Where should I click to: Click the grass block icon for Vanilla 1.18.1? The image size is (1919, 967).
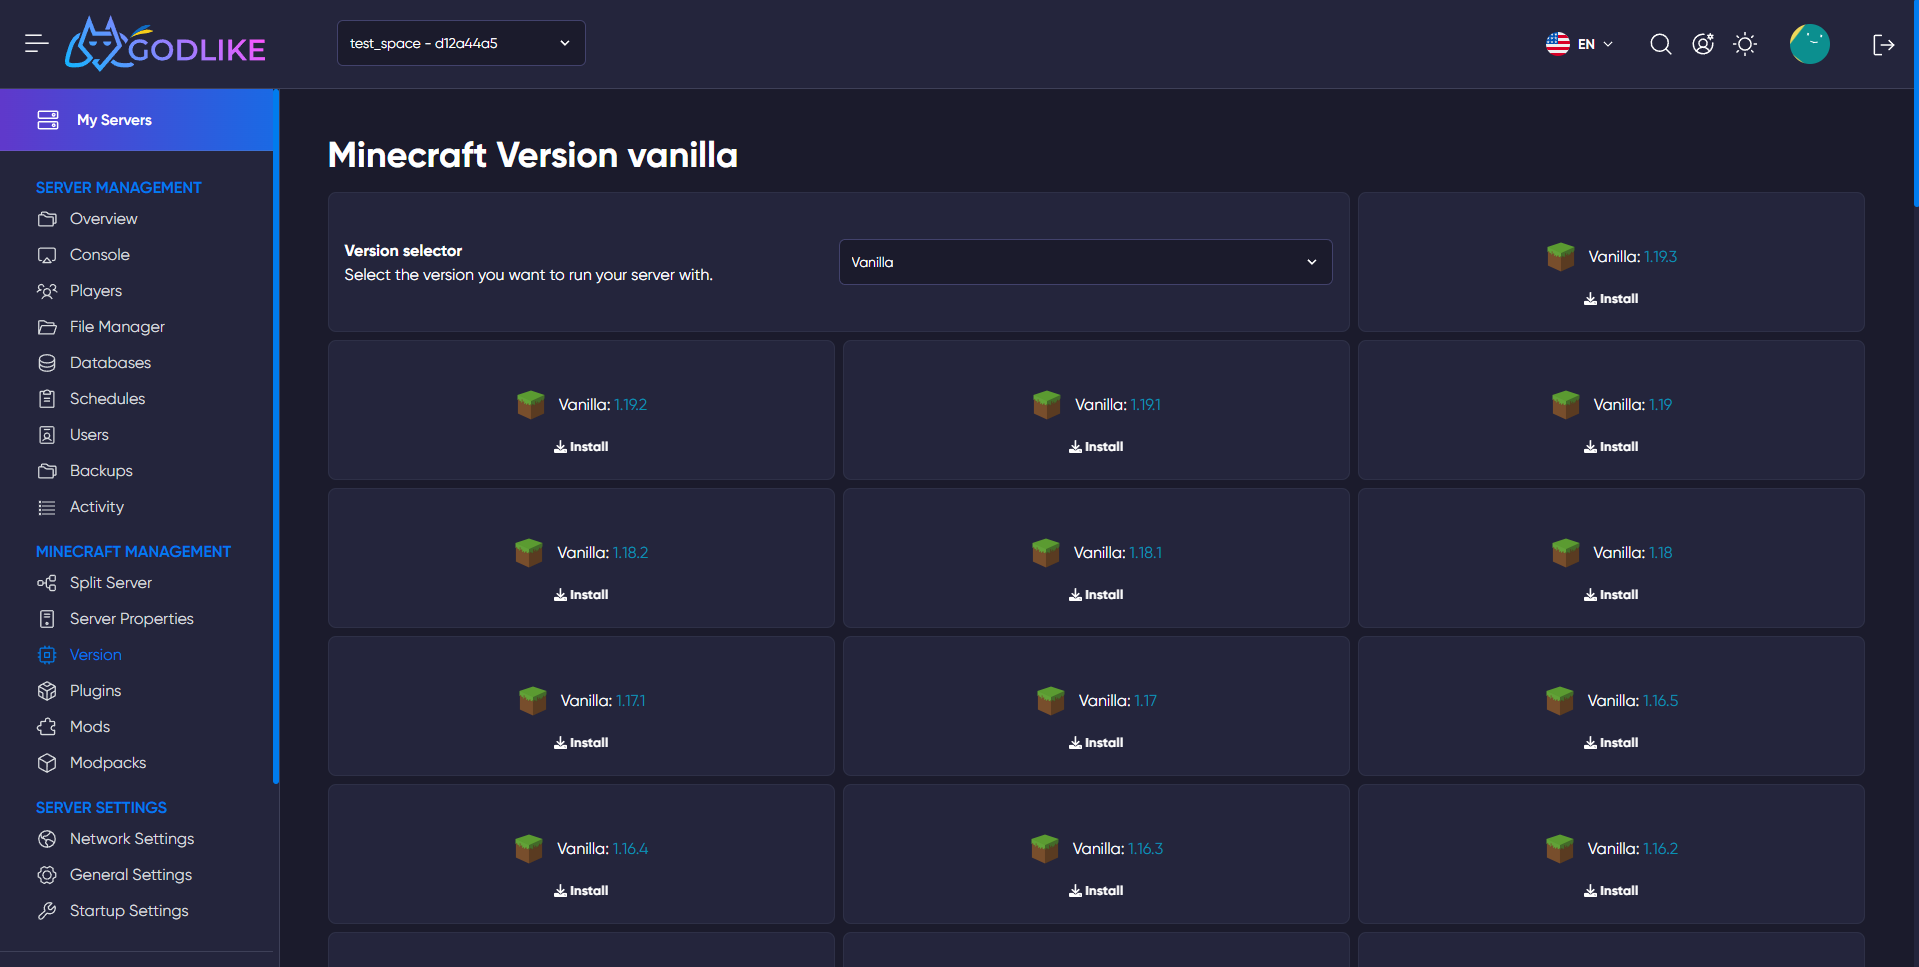(1045, 553)
